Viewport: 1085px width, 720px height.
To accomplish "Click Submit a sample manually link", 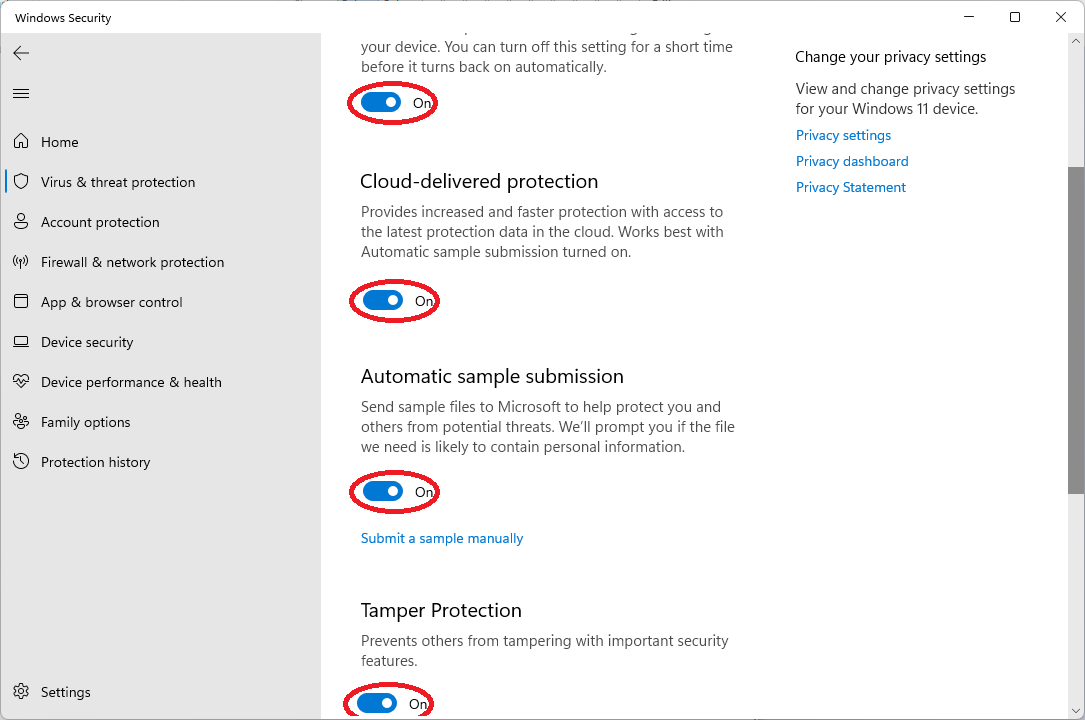I will pos(441,538).
